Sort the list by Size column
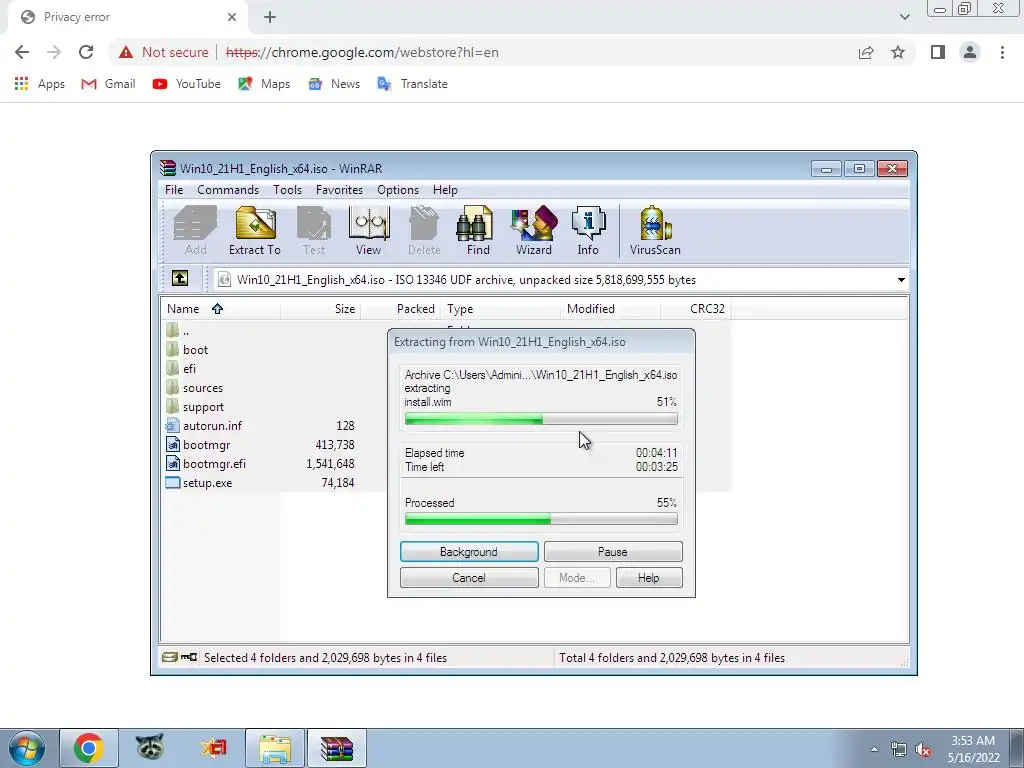 [320, 309]
